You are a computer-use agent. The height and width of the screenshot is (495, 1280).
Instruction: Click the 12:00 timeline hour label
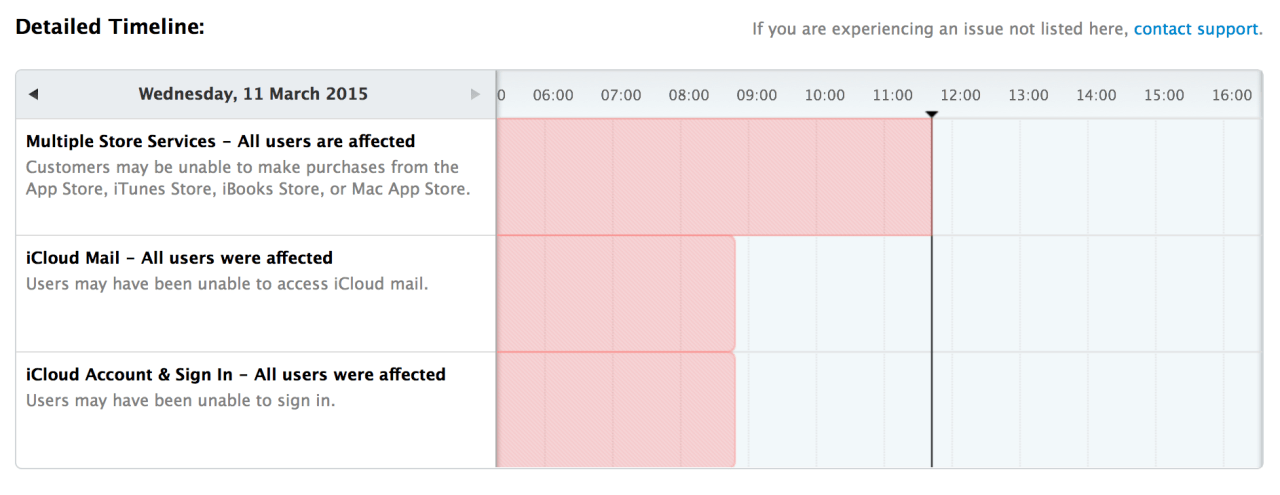pyautogui.click(x=960, y=95)
